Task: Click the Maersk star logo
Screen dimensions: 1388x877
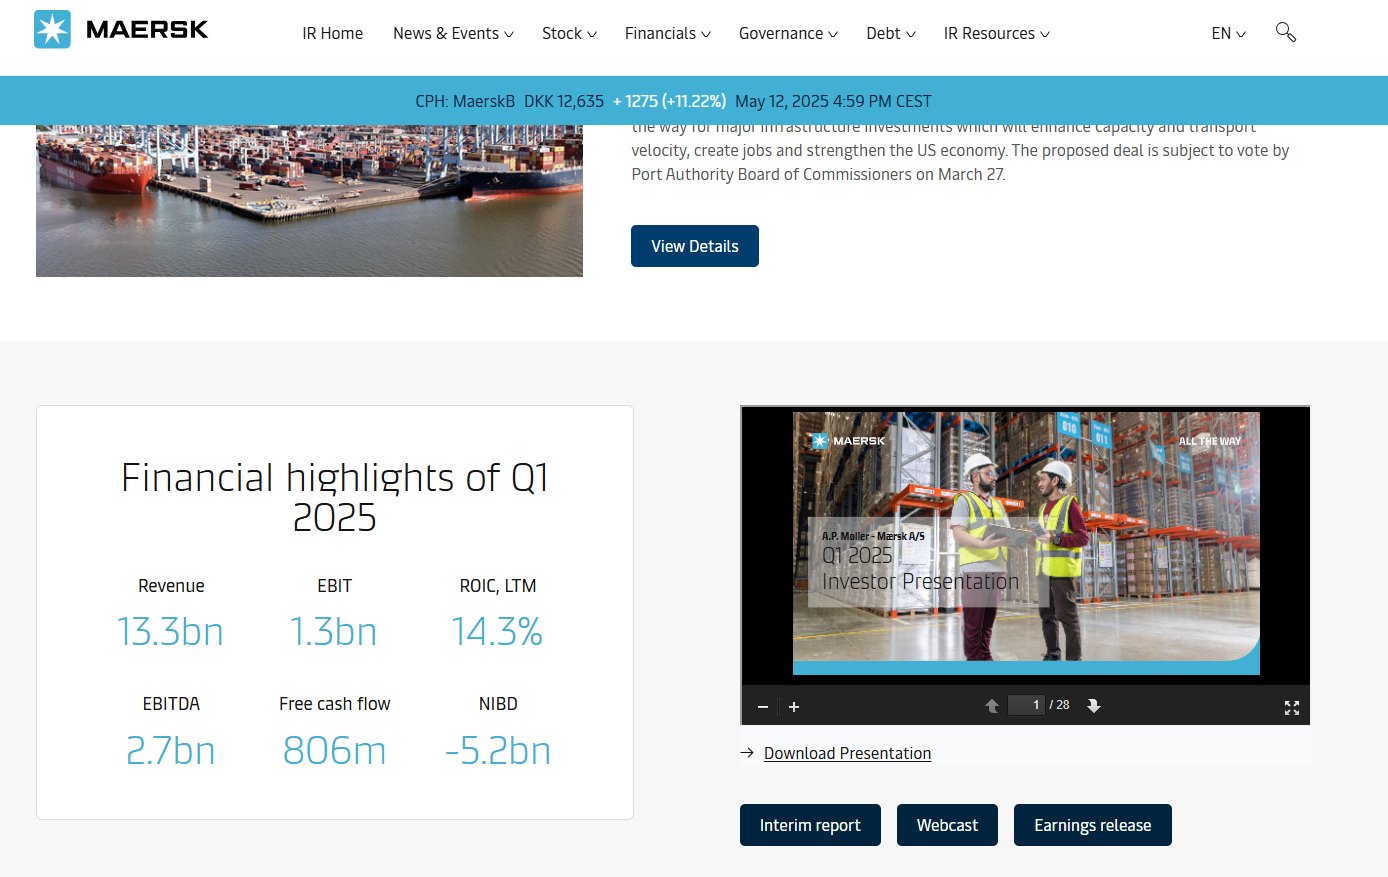Action: pyautogui.click(x=52, y=30)
